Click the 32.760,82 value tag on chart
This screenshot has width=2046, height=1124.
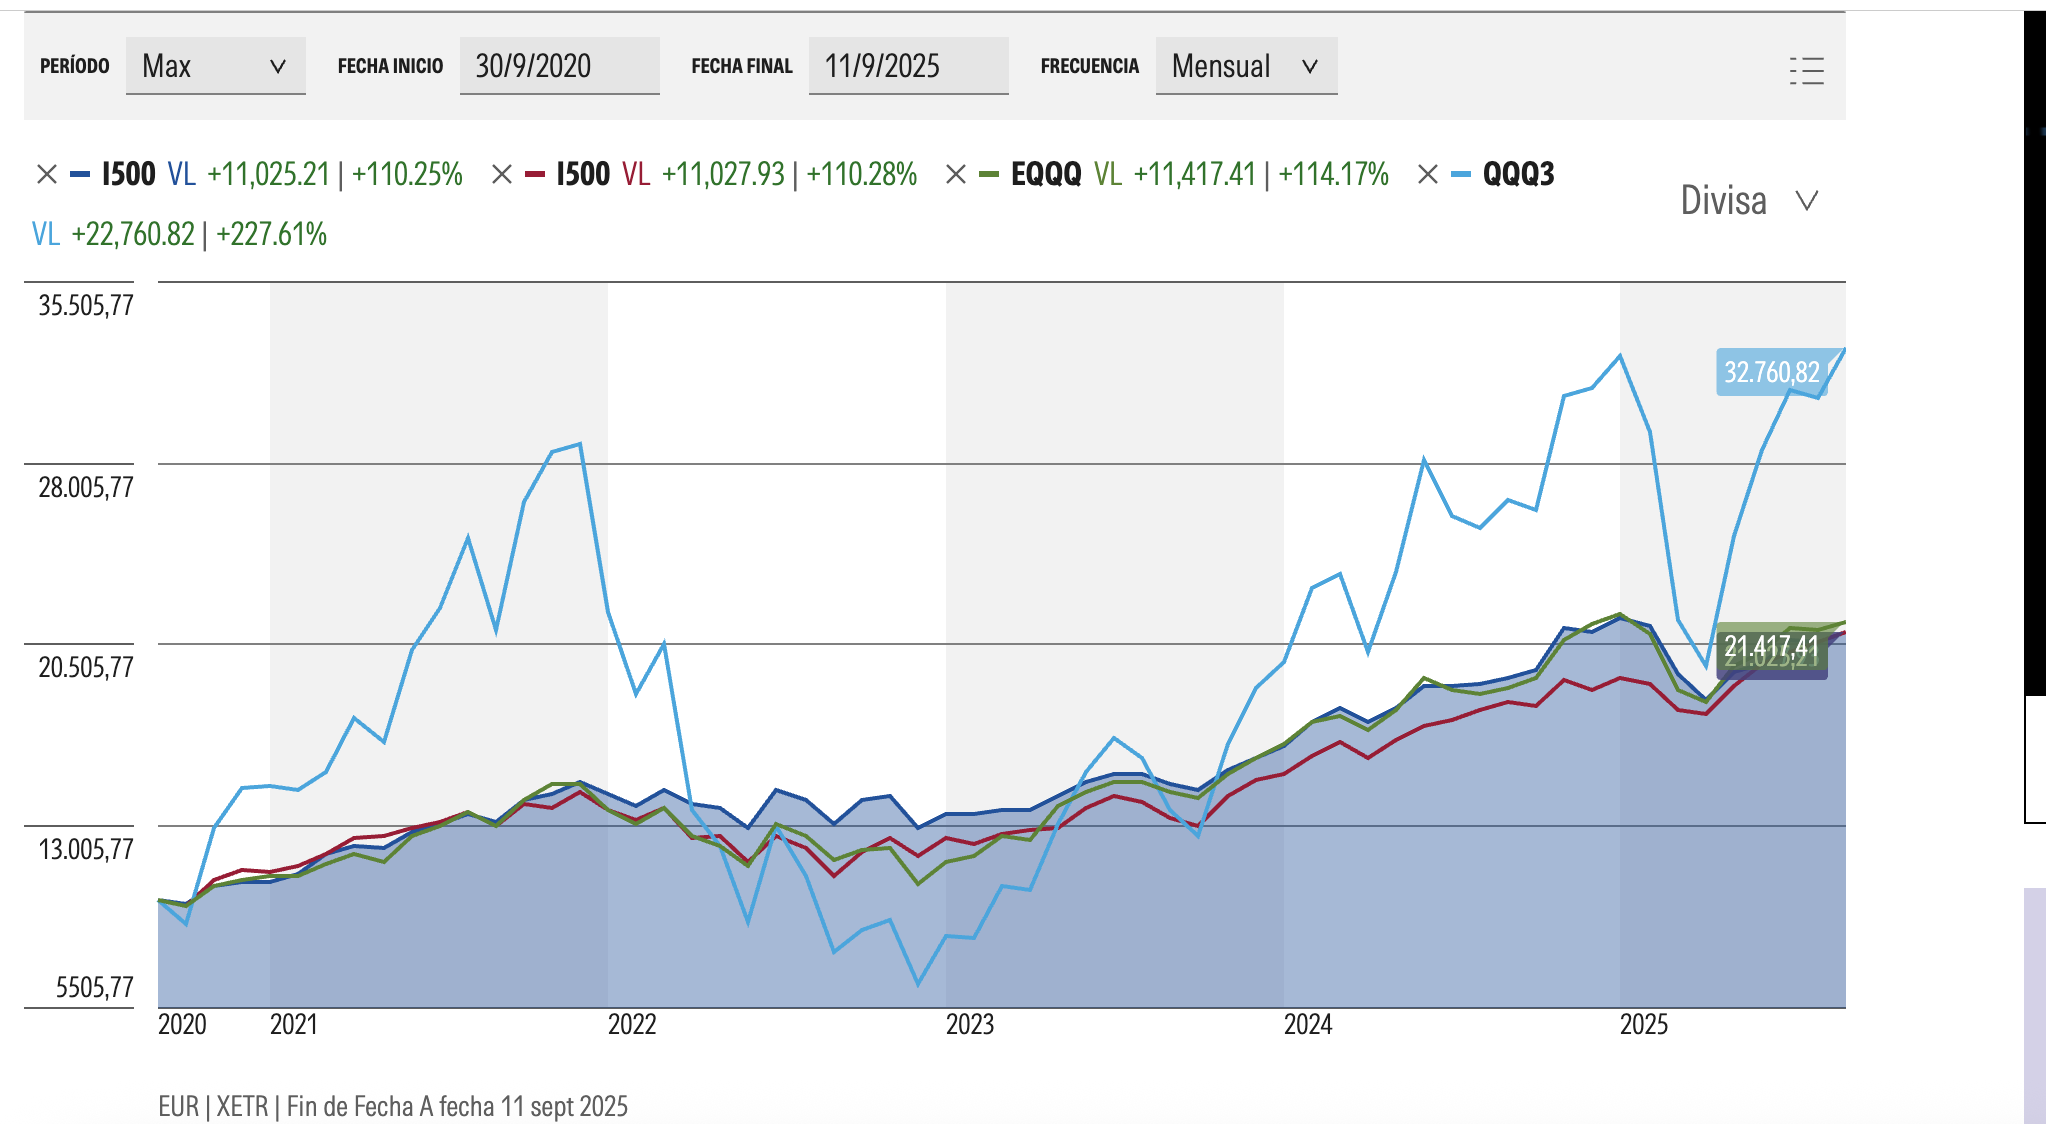[1771, 372]
